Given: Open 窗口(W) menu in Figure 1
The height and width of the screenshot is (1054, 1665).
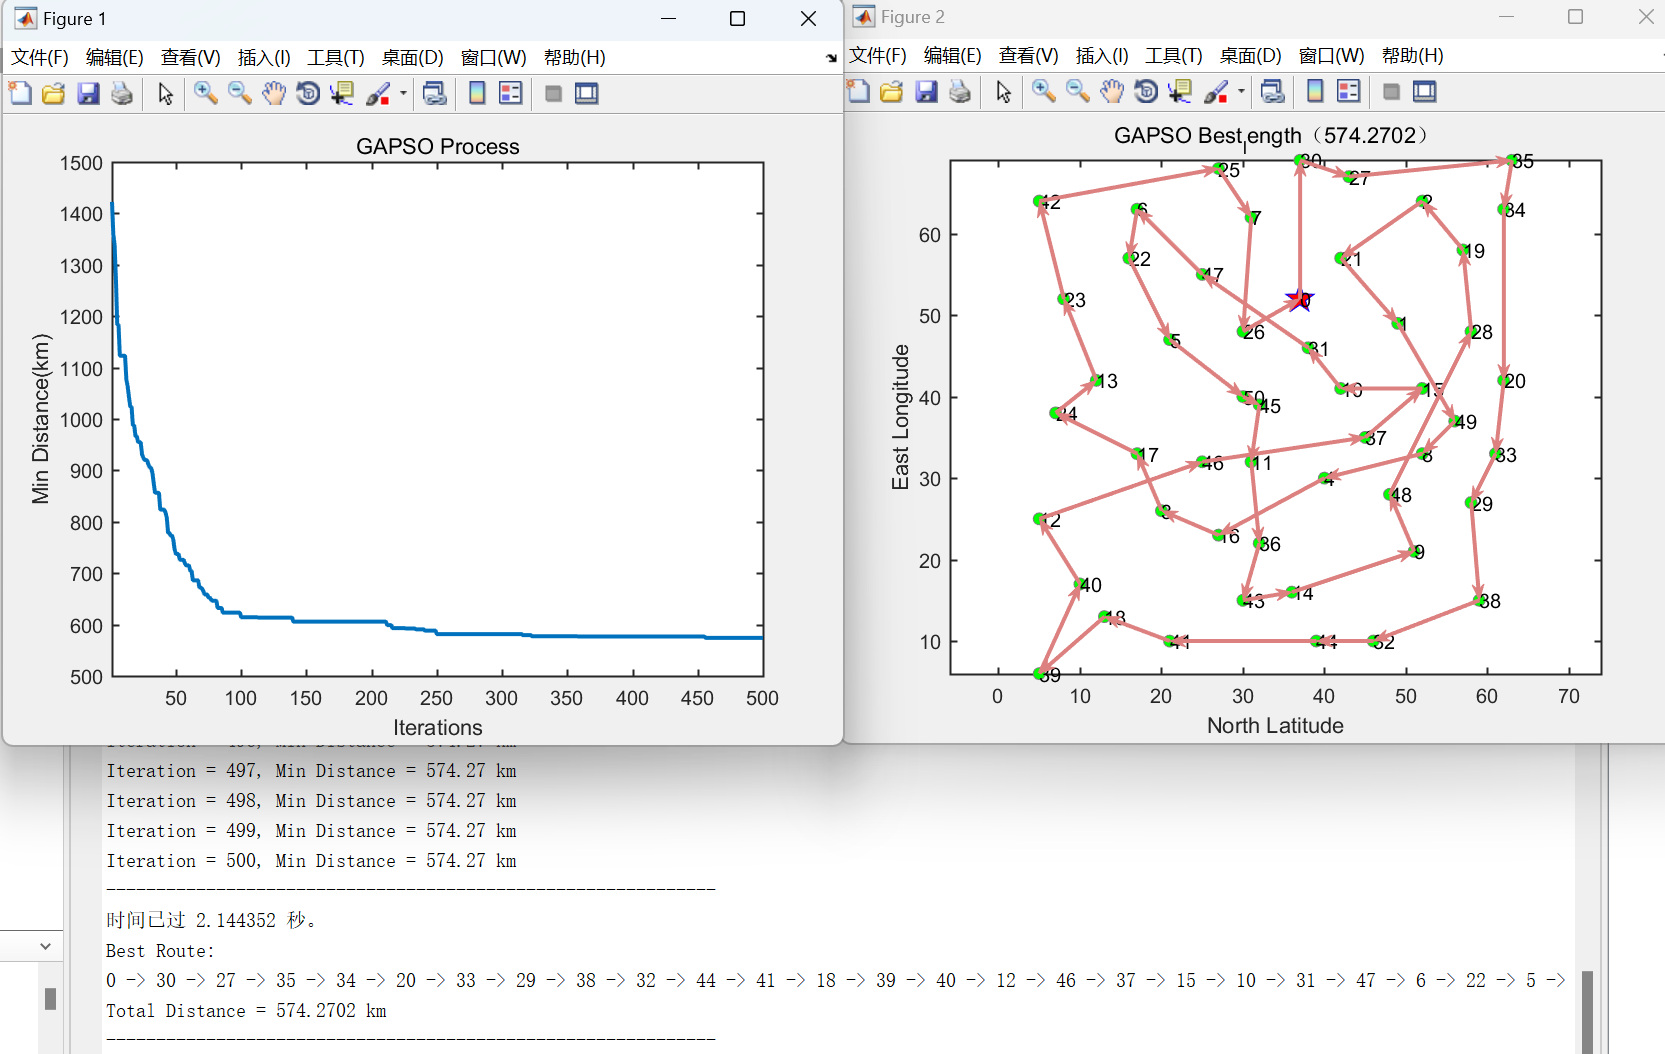Looking at the screenshot, I should 494,58.
